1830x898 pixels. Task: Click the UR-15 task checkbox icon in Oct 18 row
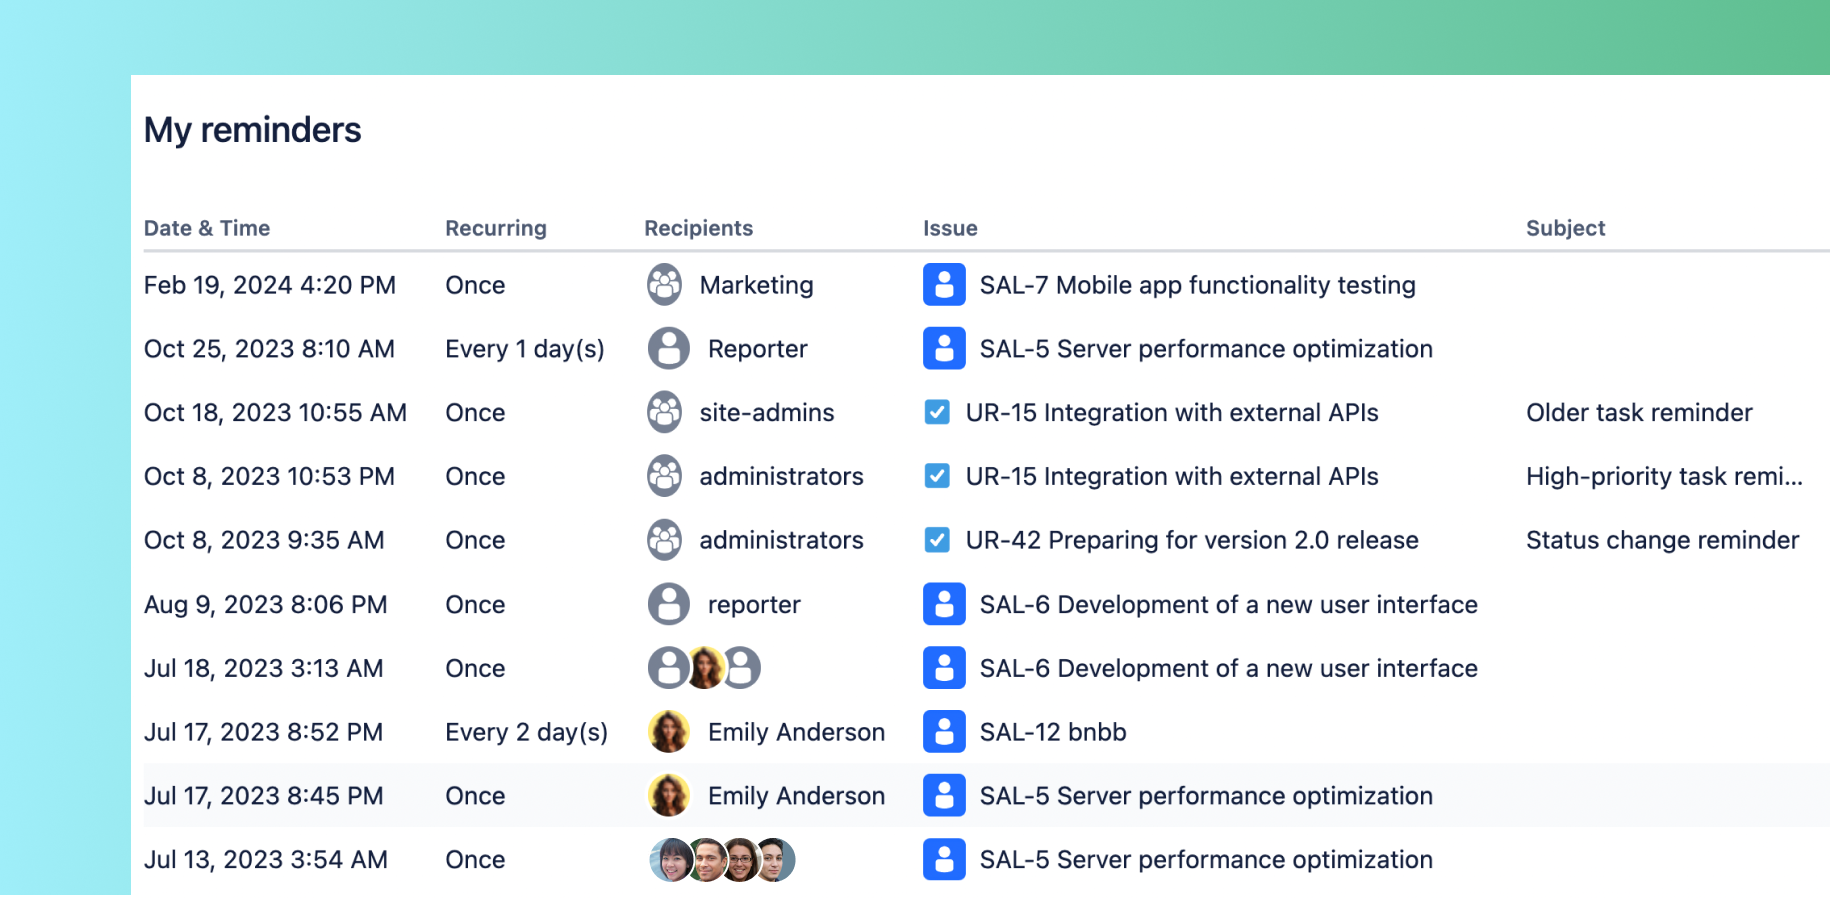coord(937,412)
